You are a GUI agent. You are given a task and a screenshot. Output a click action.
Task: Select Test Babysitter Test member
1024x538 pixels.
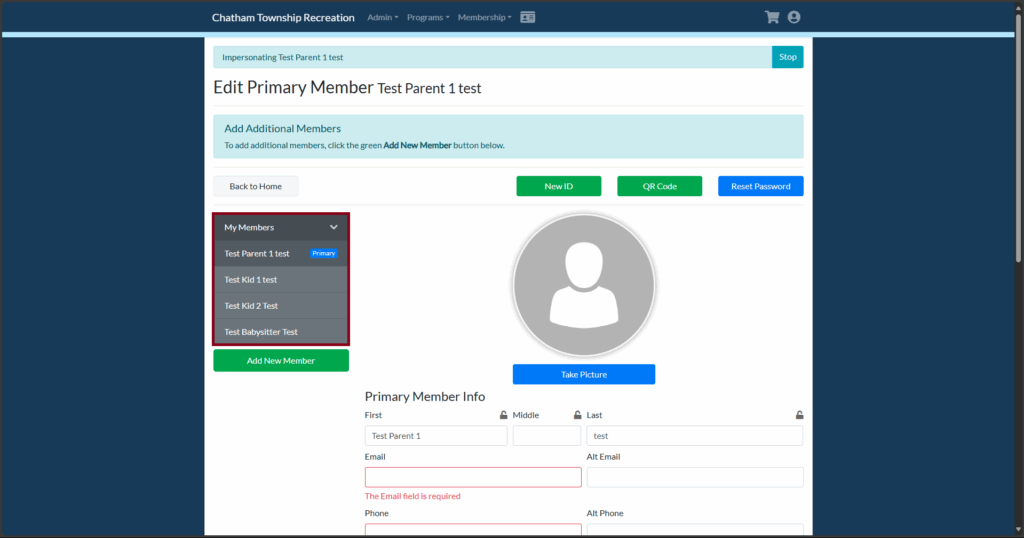click(281, 332)
